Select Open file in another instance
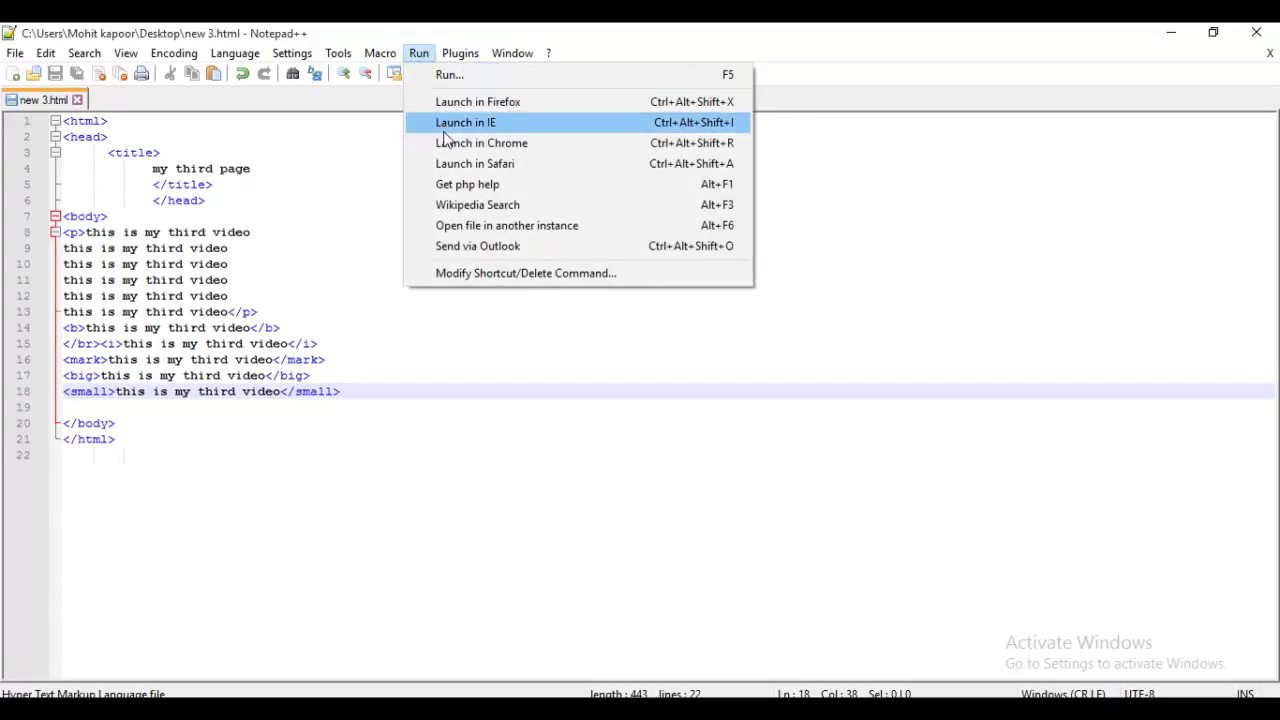The height and width of the screenshot is (720, 1280). 579,226
